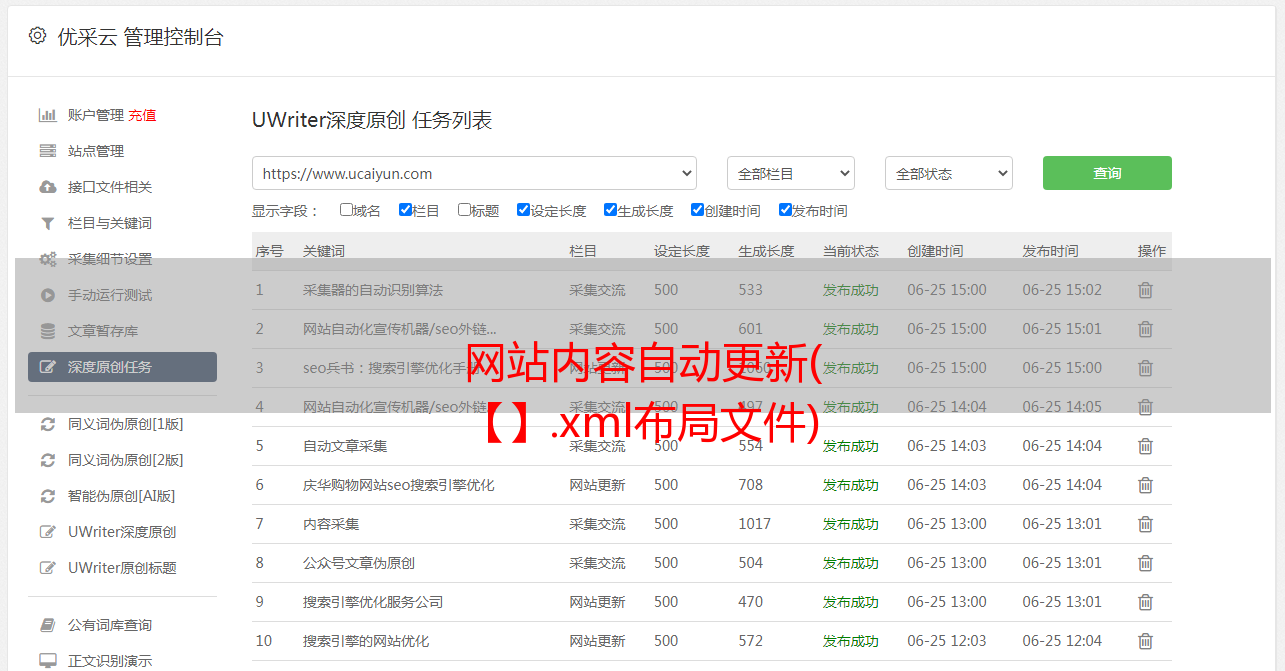Click the edit icon for UWriter原创标题

pos(47,568)
